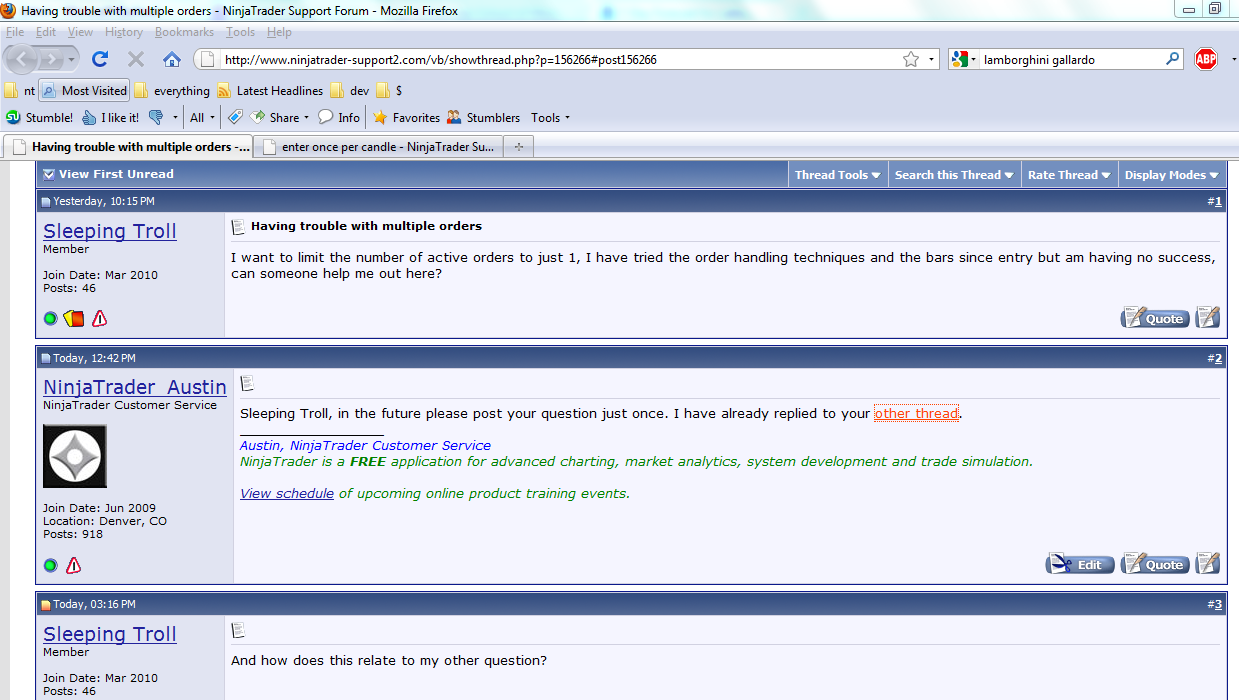This screenshot has width=1239, height=700.
Task: Open the StumbleUpon Tools dropdown
Action: (550, 117)
